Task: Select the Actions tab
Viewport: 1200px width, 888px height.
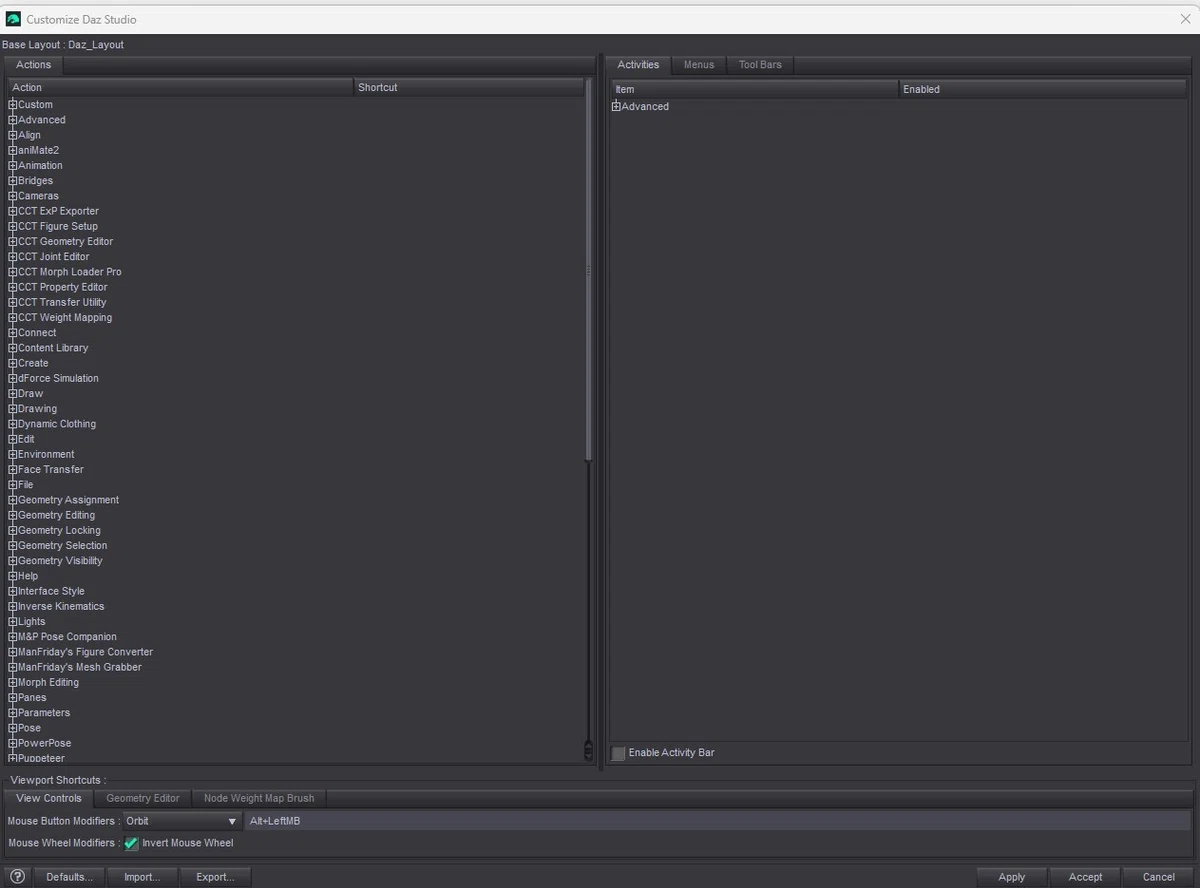Action: (x=34, y=65)
